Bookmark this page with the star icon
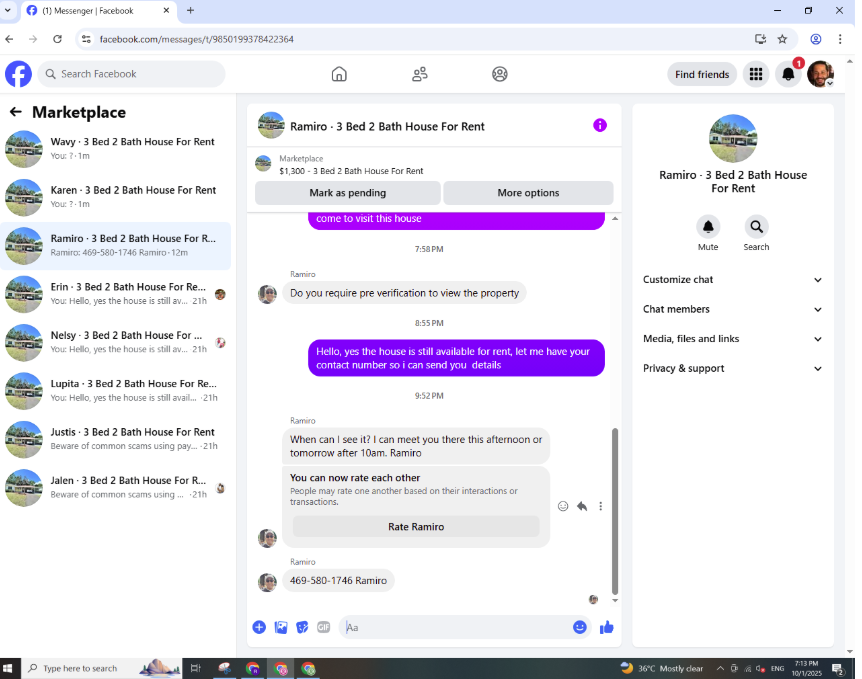The width and height of the screenshot is (862, 679). click(x=782, y=39)
